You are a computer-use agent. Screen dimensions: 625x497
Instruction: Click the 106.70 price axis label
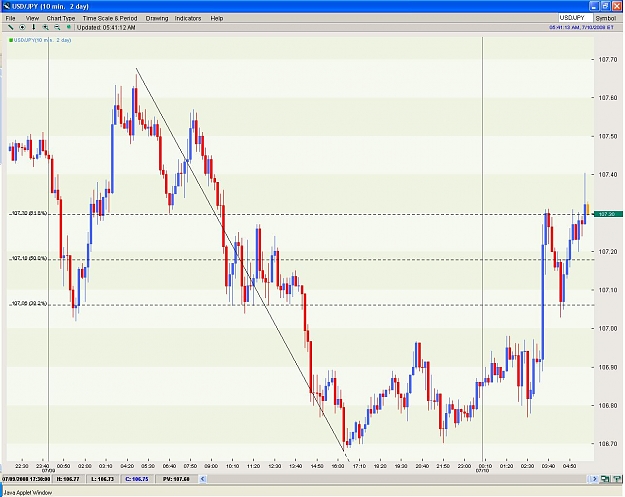pyautogui.click(x=608, y=444)
